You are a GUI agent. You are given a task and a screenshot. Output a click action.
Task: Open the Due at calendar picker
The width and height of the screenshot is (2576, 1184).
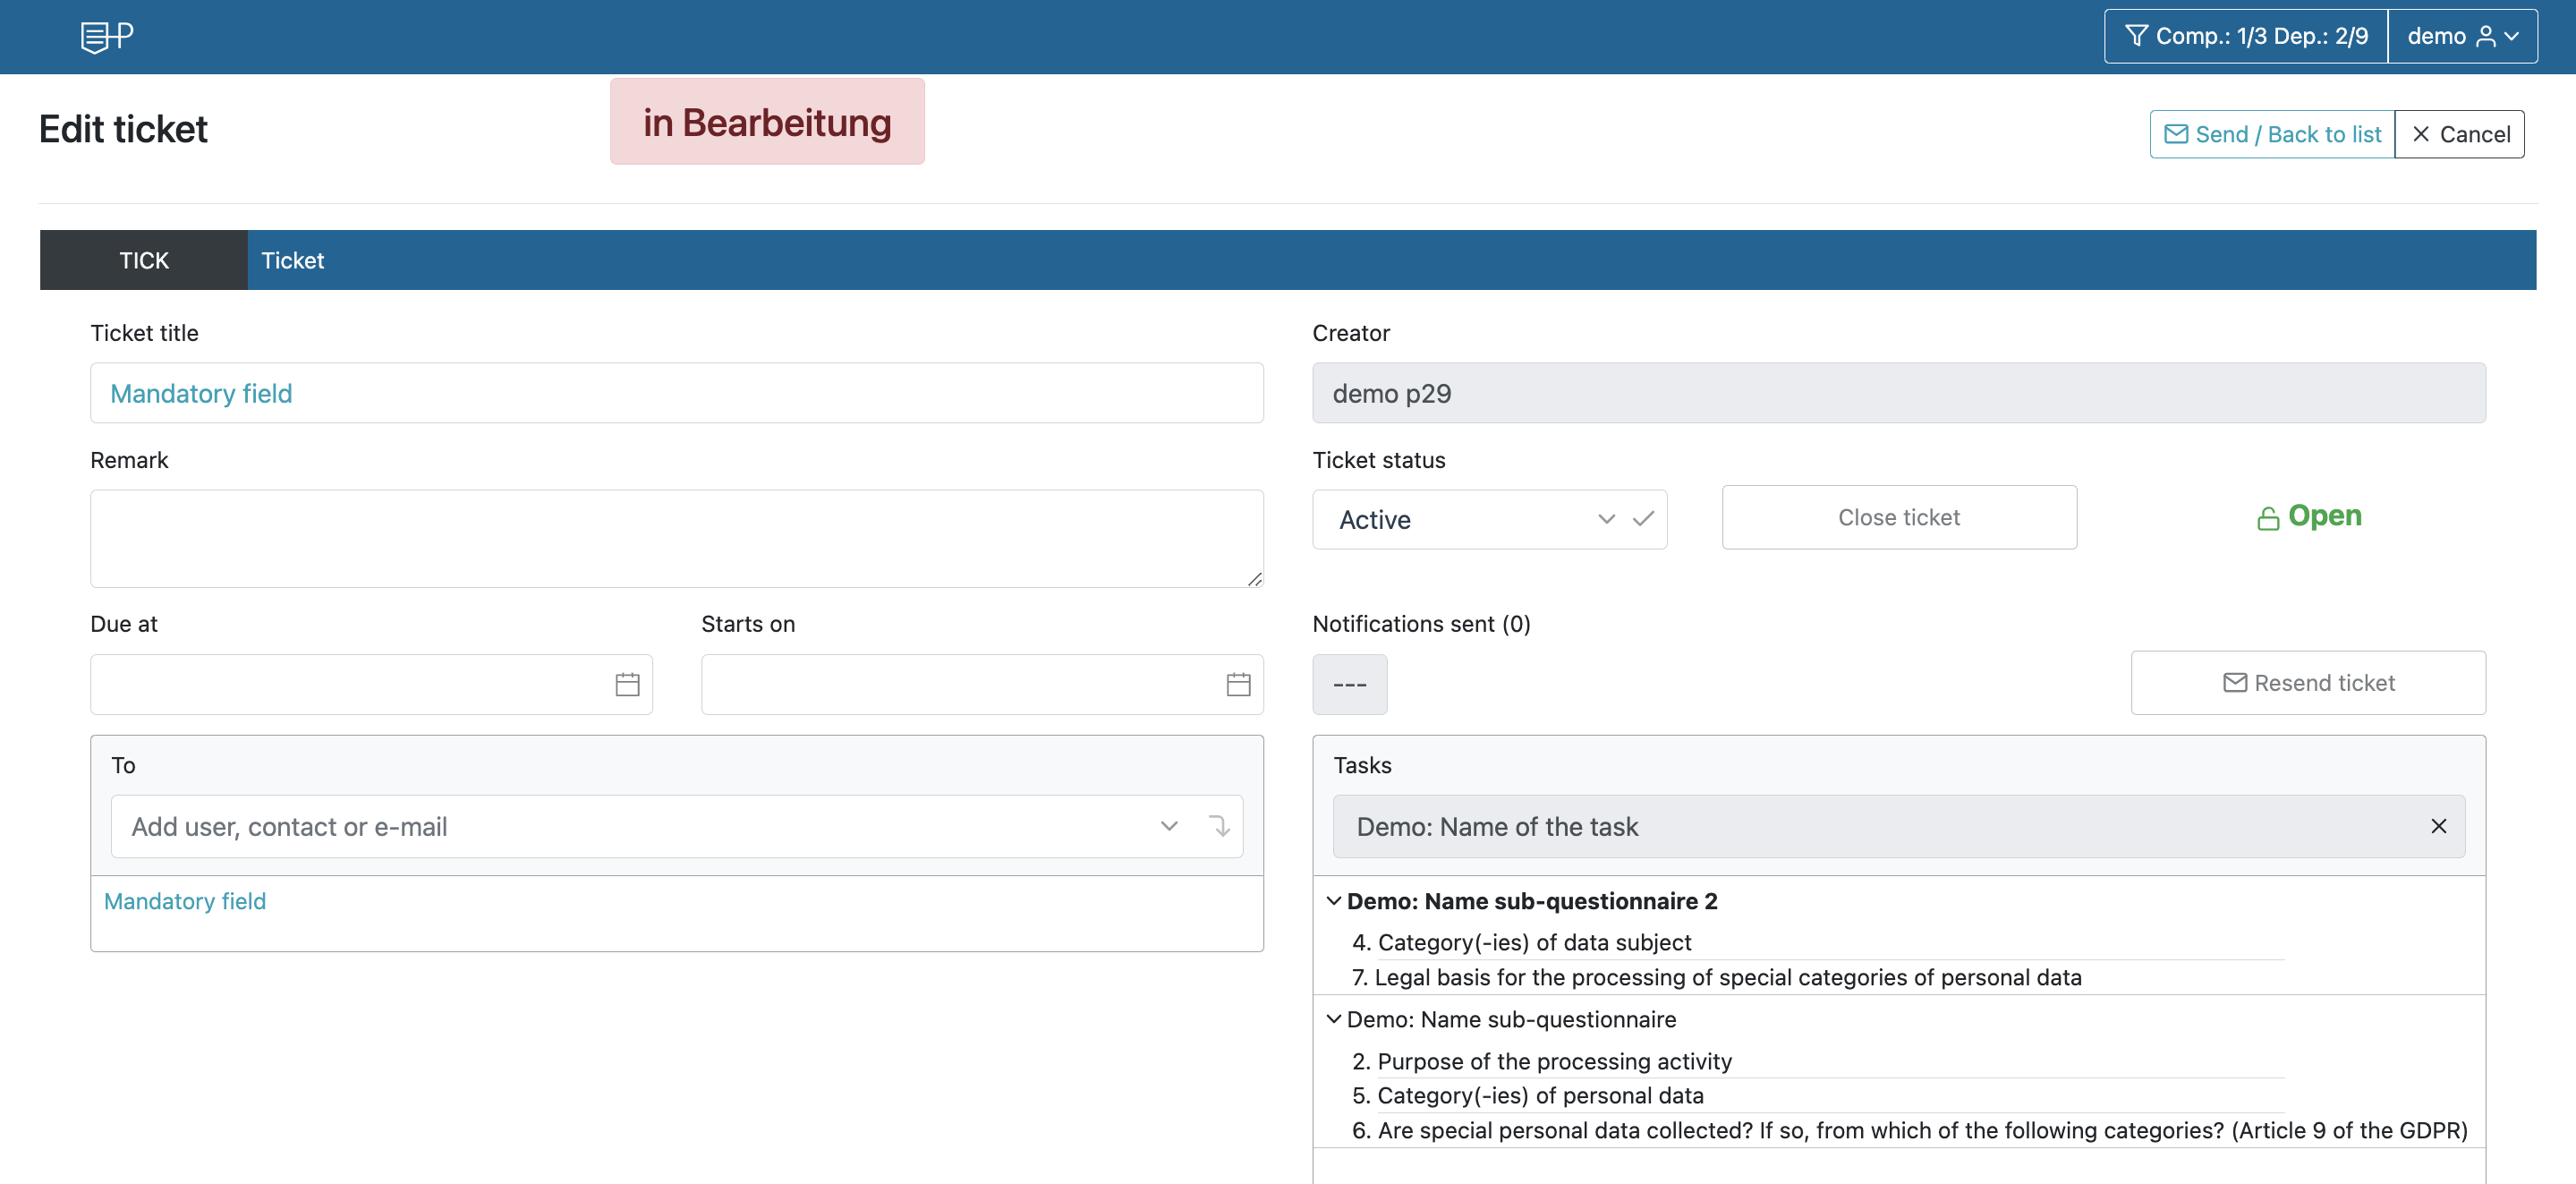pos(627,685)
